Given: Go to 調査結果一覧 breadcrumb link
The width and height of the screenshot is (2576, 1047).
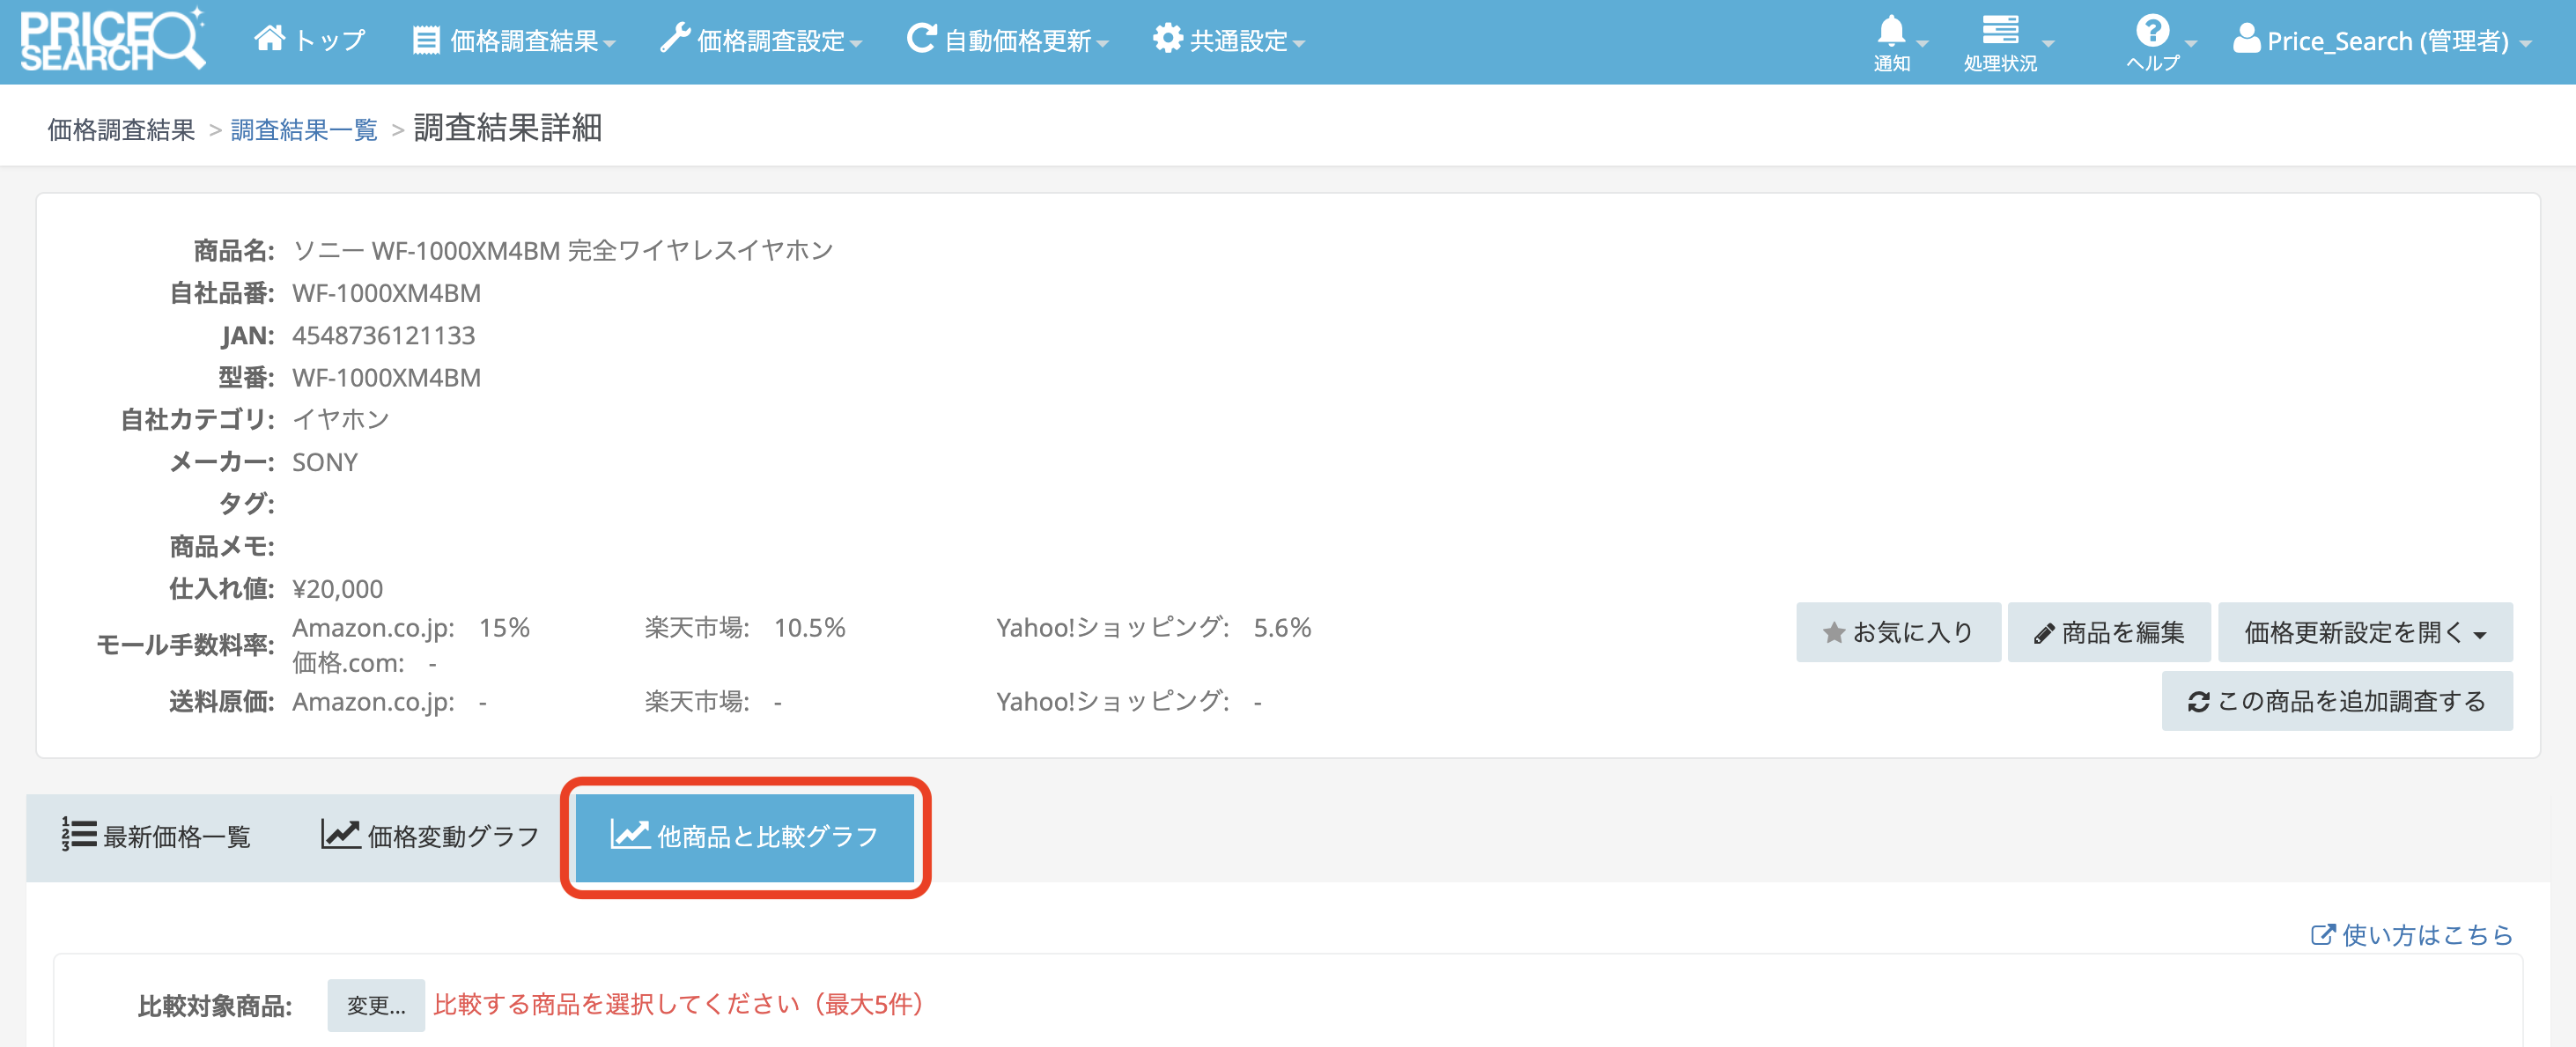Looking at the screenshot, I should (x=304, y=130).
